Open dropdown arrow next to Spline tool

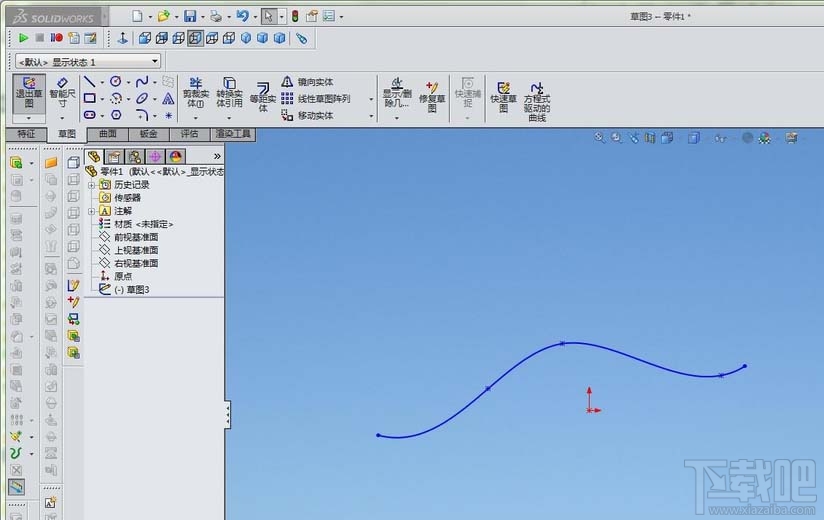(154, 82)
